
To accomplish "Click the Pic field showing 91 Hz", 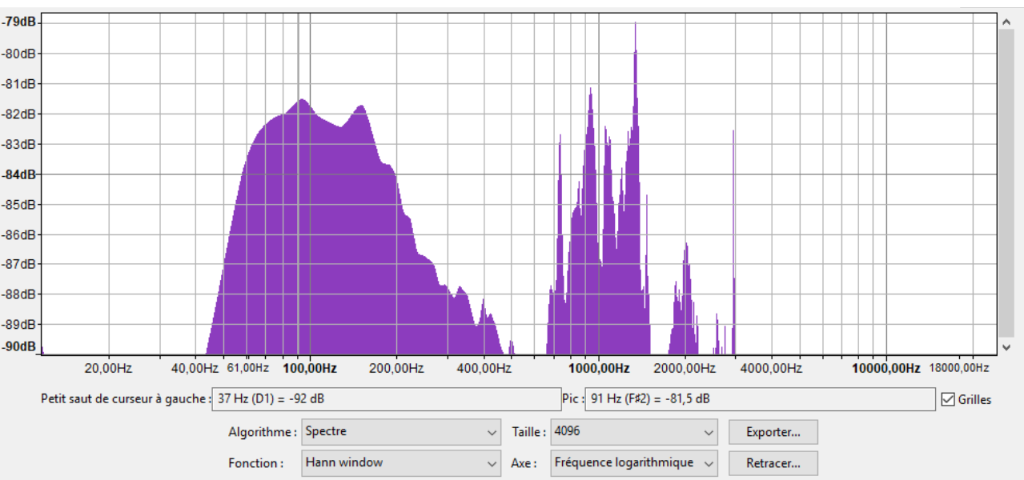I will tap(760, 400).
